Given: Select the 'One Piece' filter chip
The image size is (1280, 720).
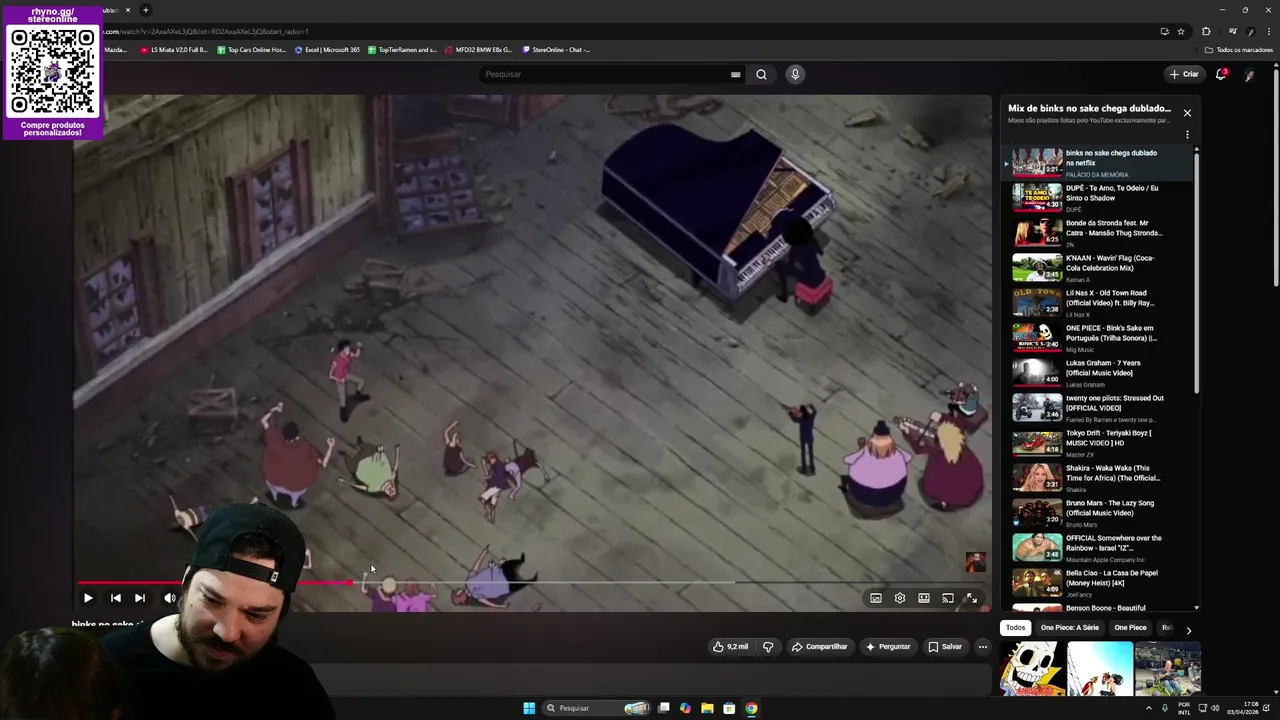Looking at the screenshot, I should [x=1130, y=628].
